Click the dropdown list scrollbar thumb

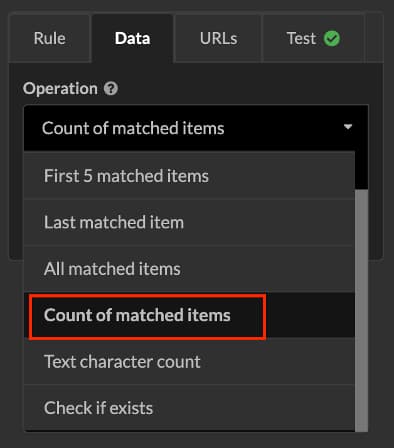[x=362, y=311]
